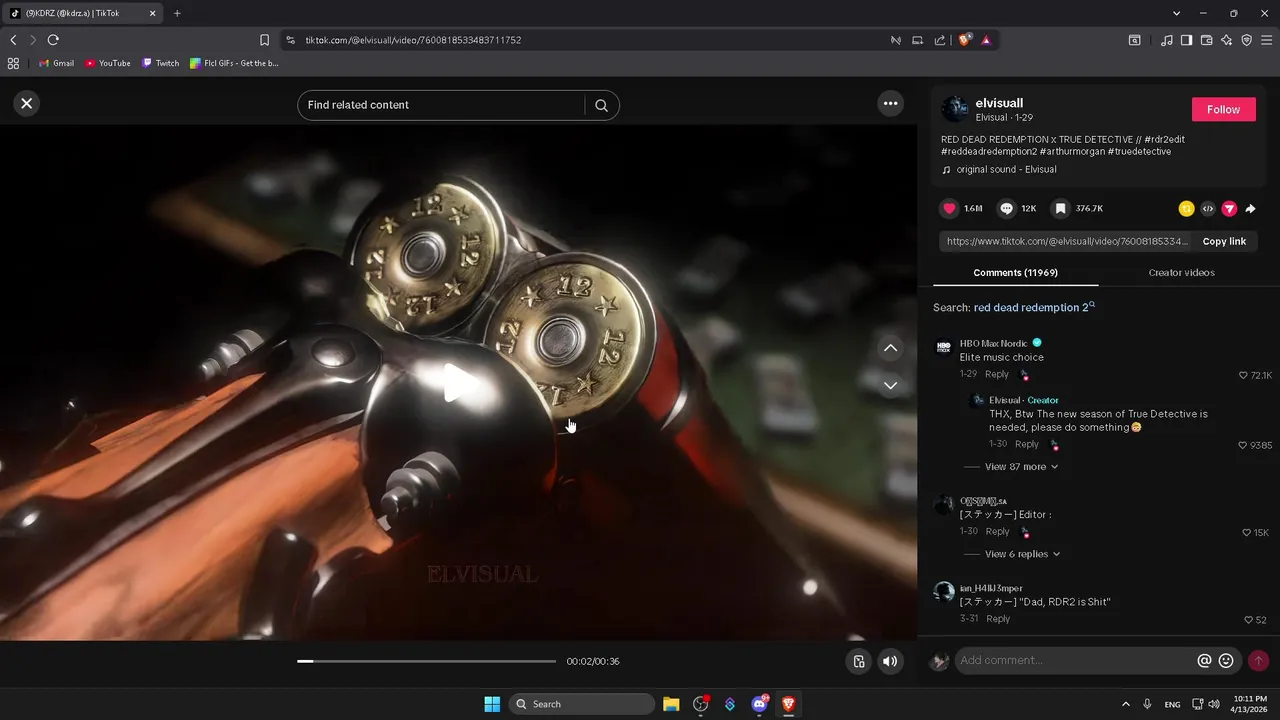Screen dimensions: 1280x720
Task: Click the browser address bar URL
Action: pos(413,40)
